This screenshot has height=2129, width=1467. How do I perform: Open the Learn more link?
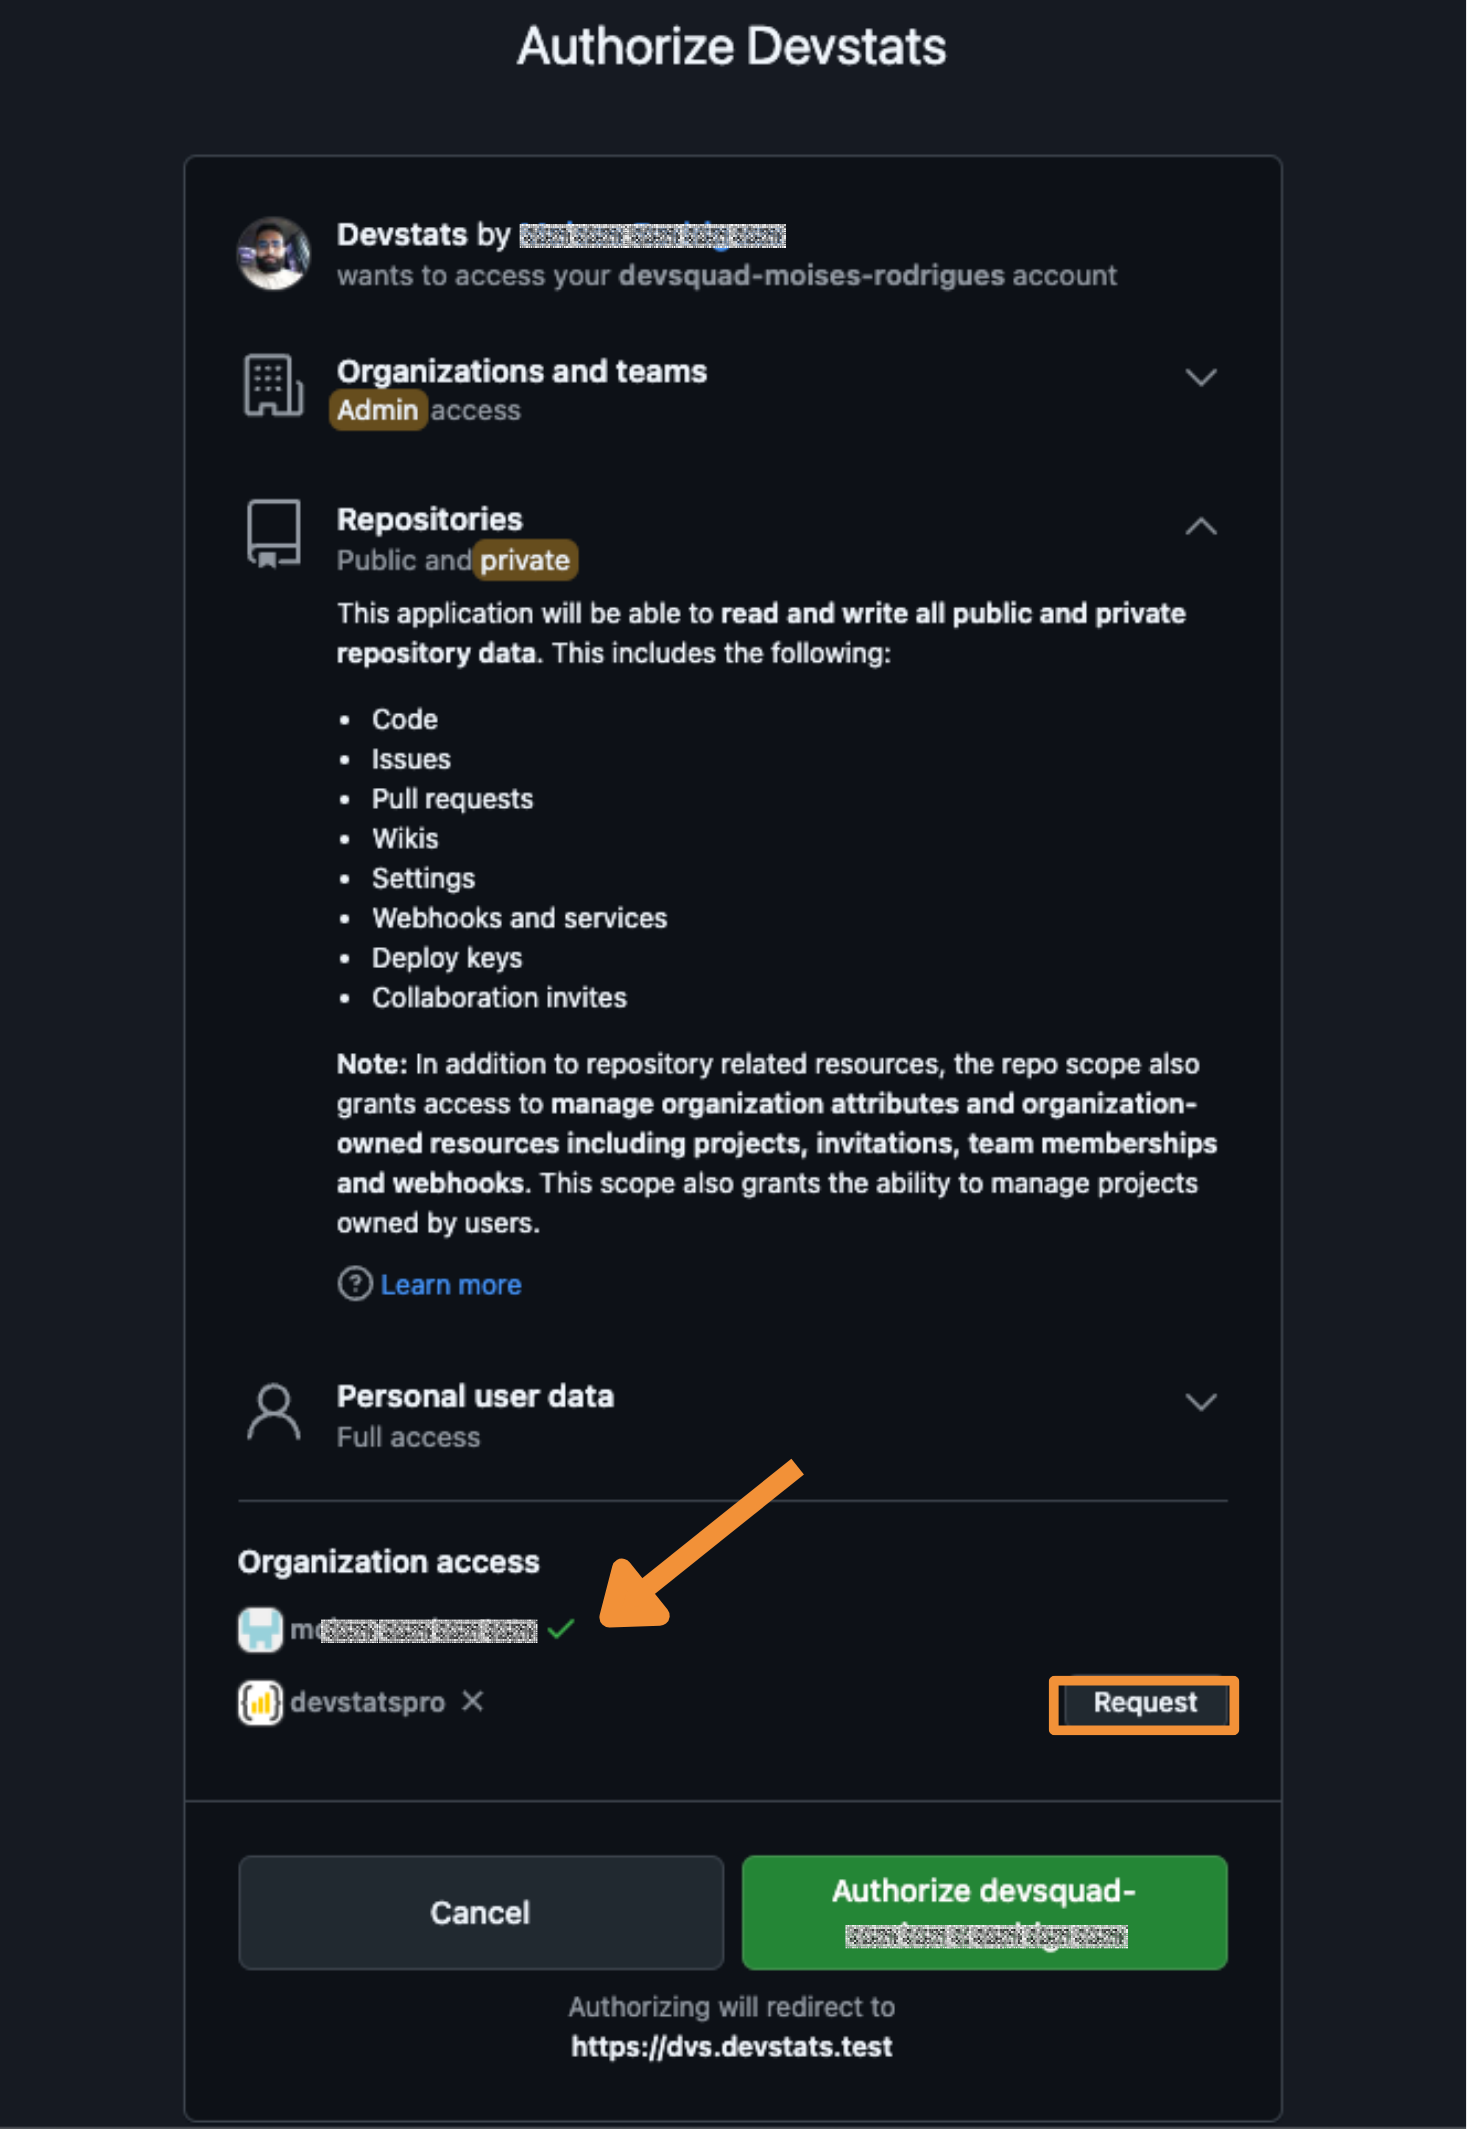(451, 1284)
